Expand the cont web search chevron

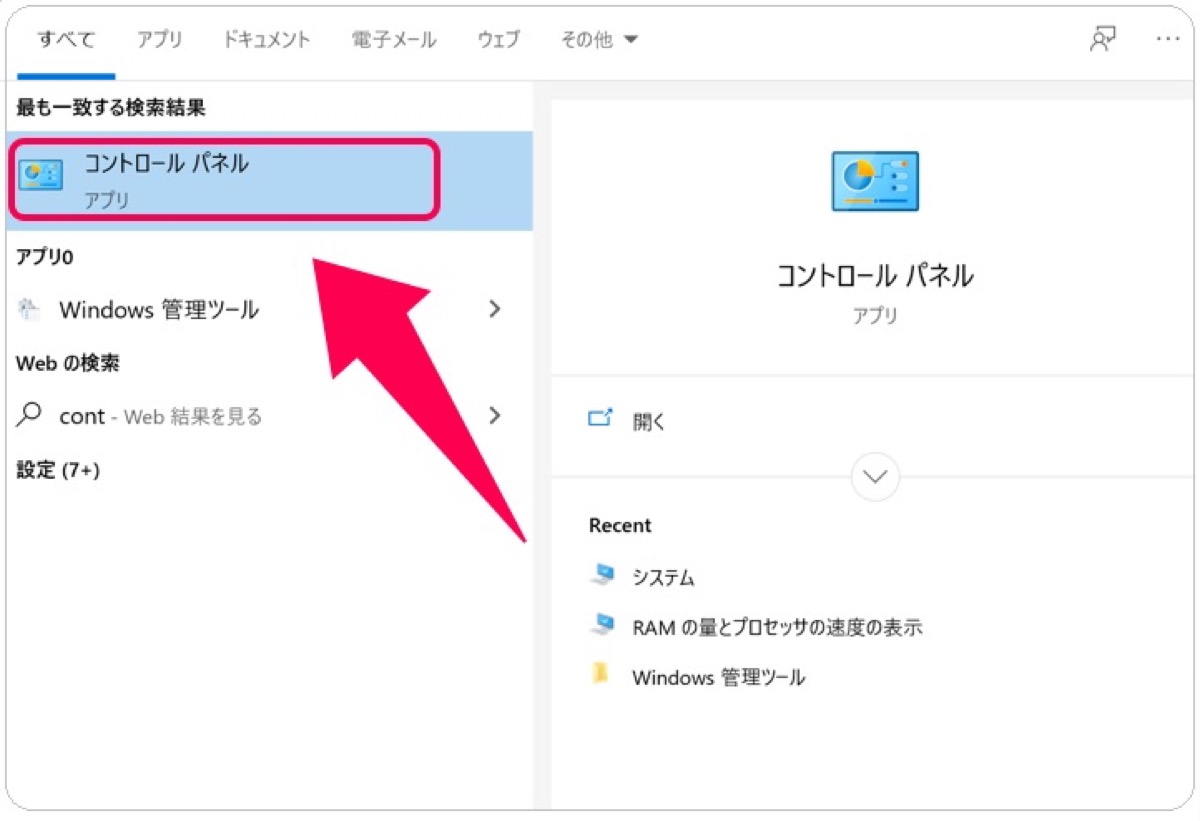coord(494,416)
